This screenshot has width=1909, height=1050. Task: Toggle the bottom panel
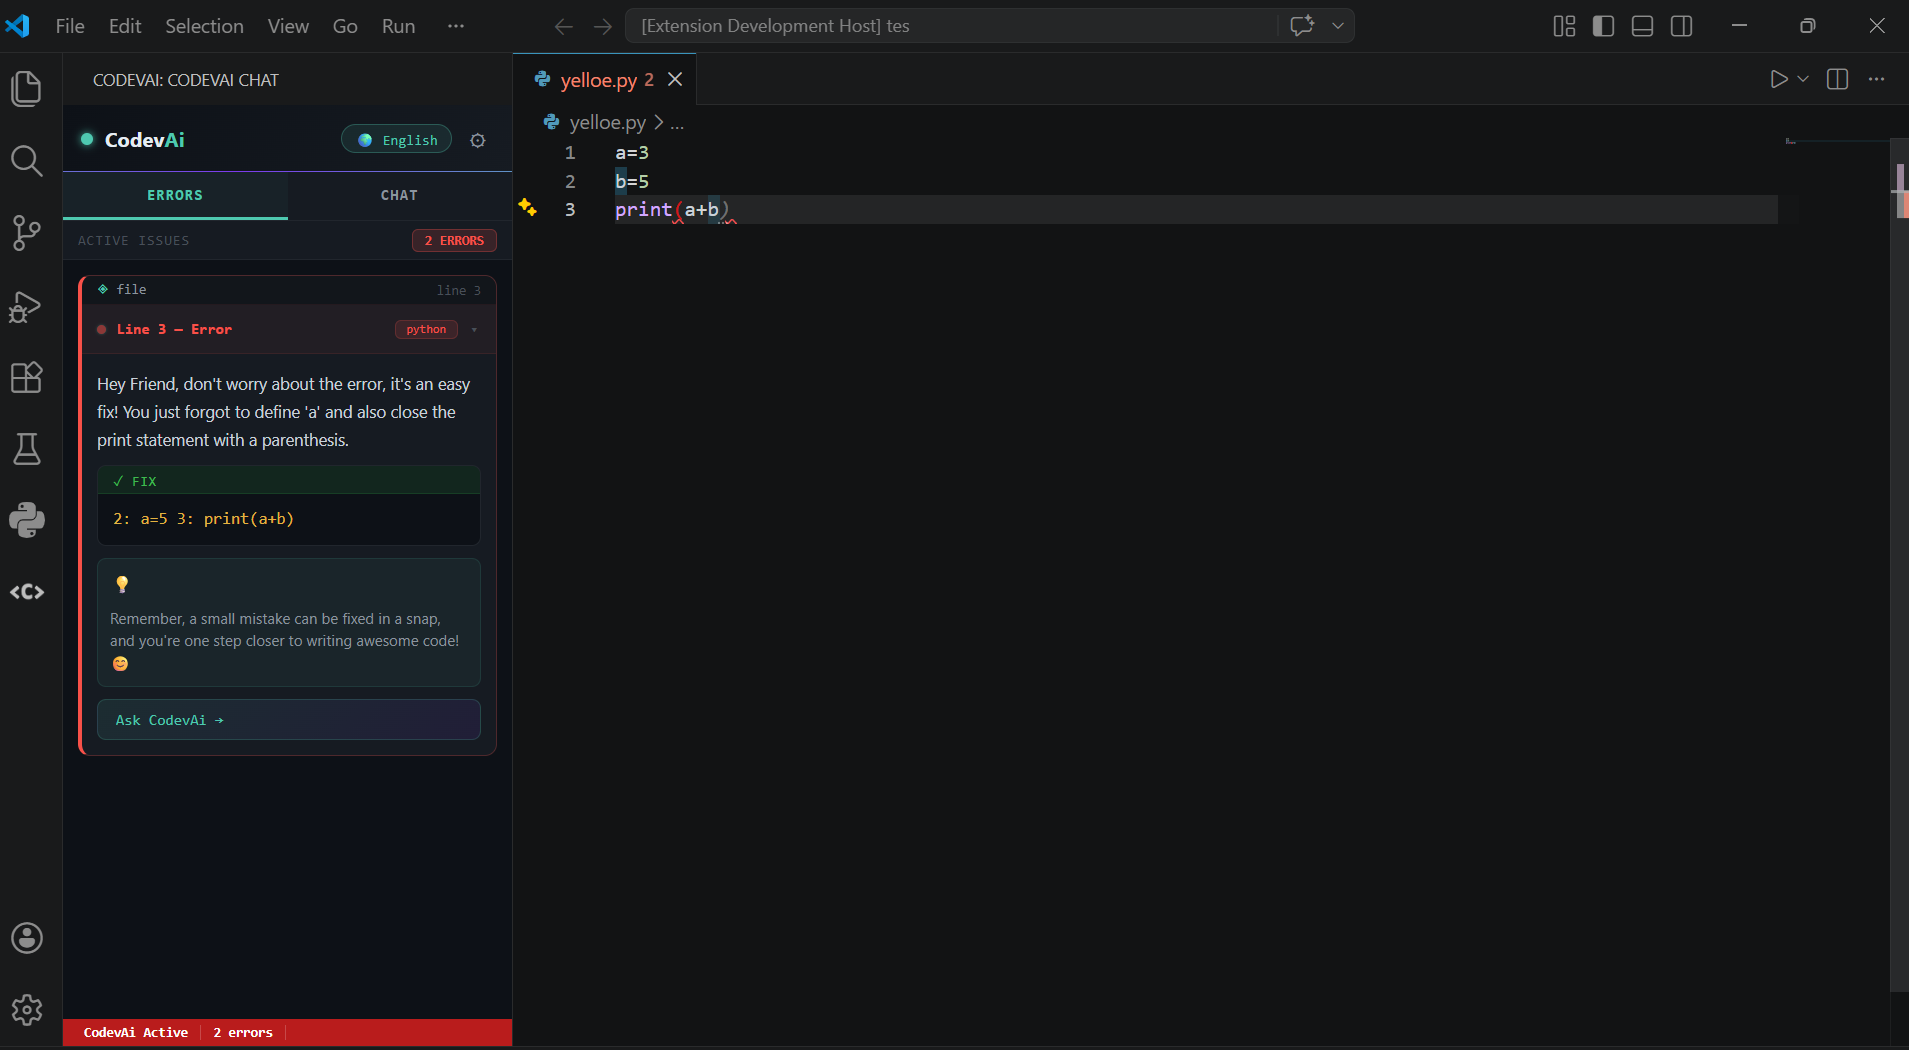point(1642,26)
